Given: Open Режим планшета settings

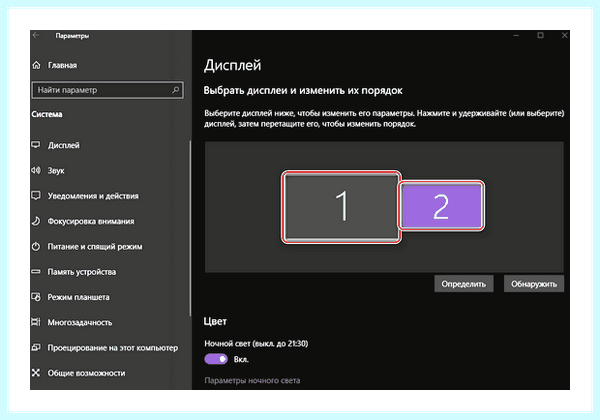Looking at the screenshot, I should point(78,297).
